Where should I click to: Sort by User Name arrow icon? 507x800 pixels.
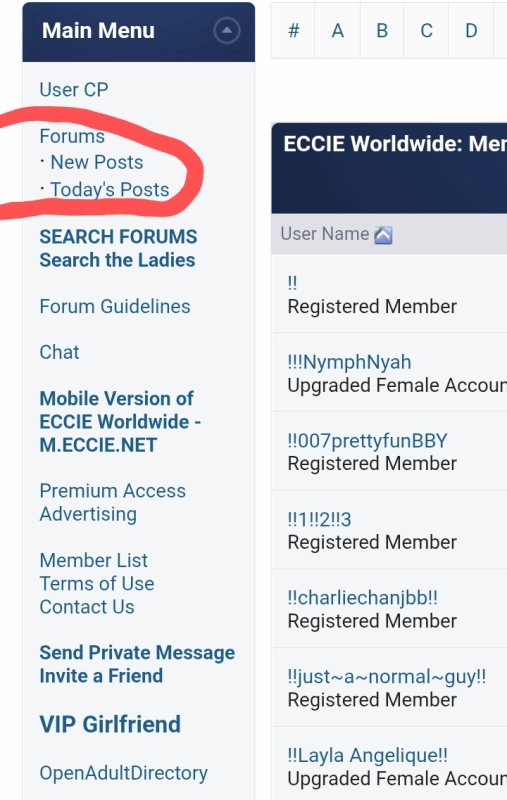pyautogui.click(x=383, y=235)
